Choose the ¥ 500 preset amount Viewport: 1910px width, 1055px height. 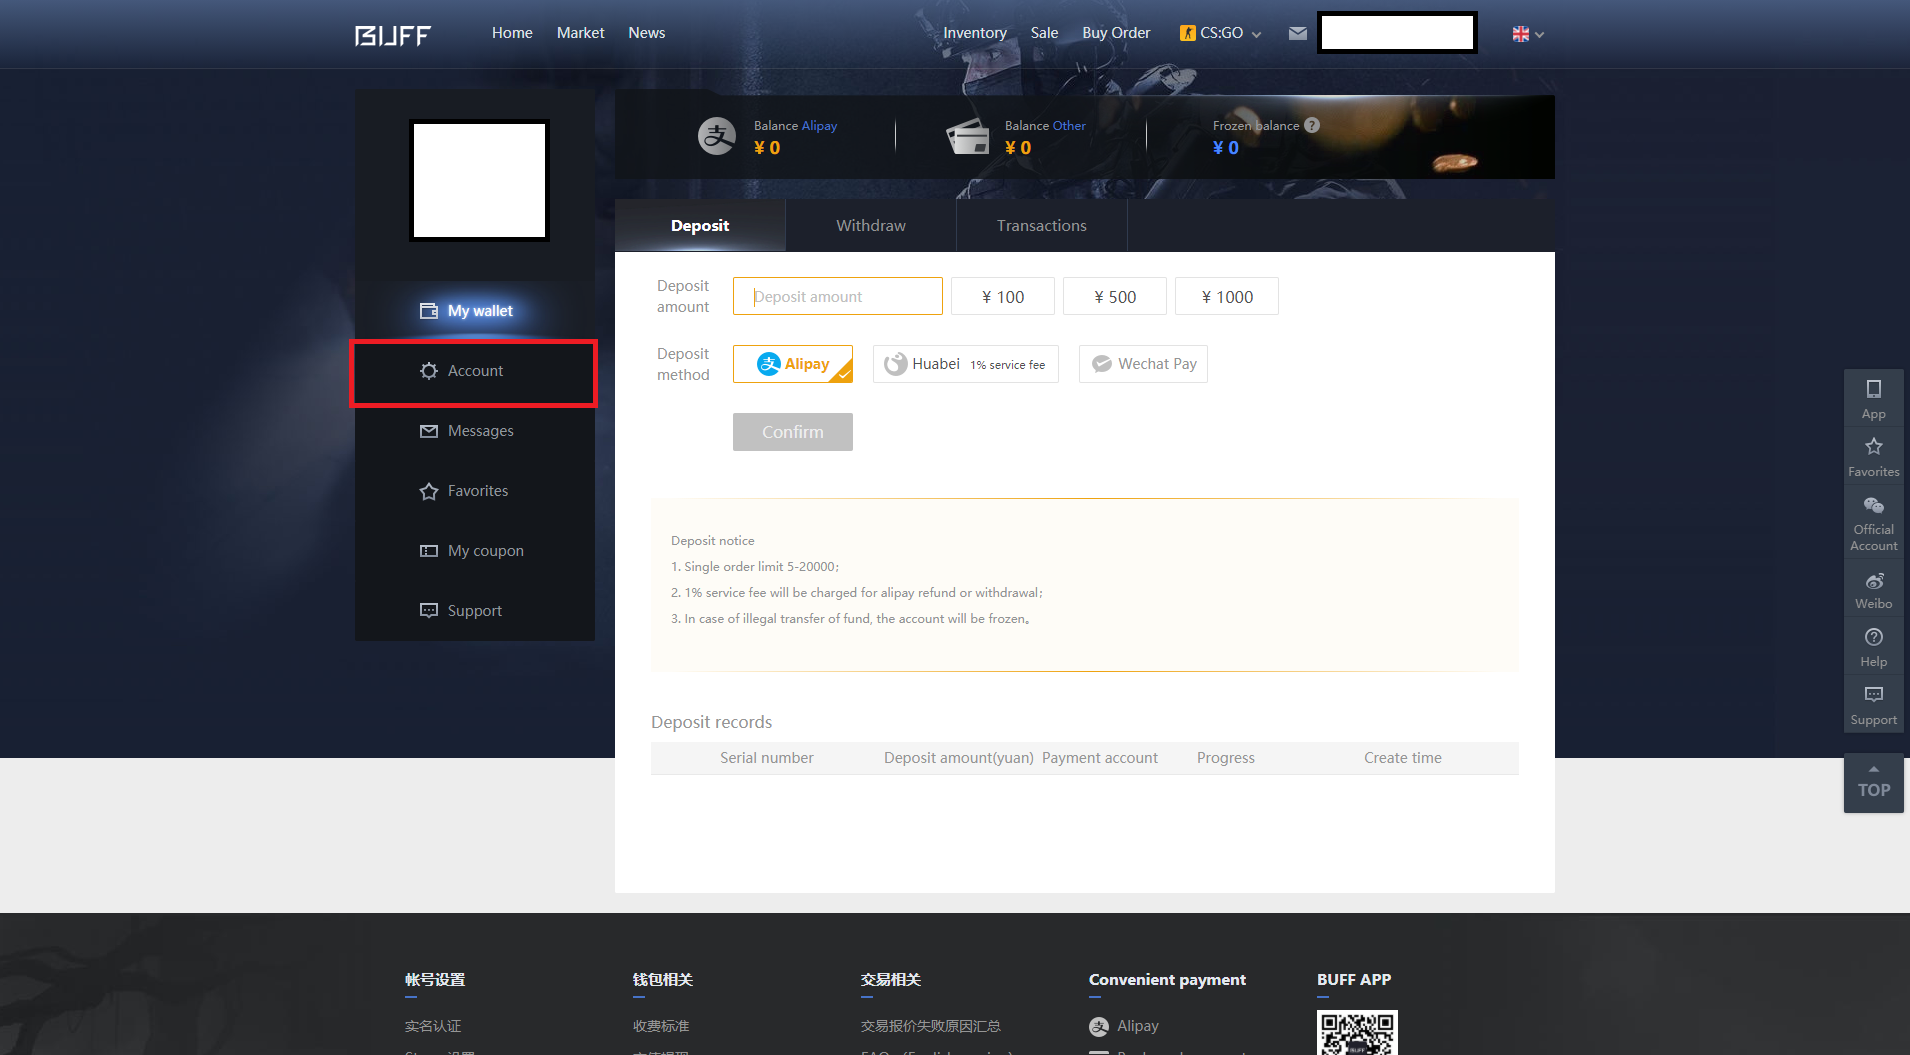1115,297
